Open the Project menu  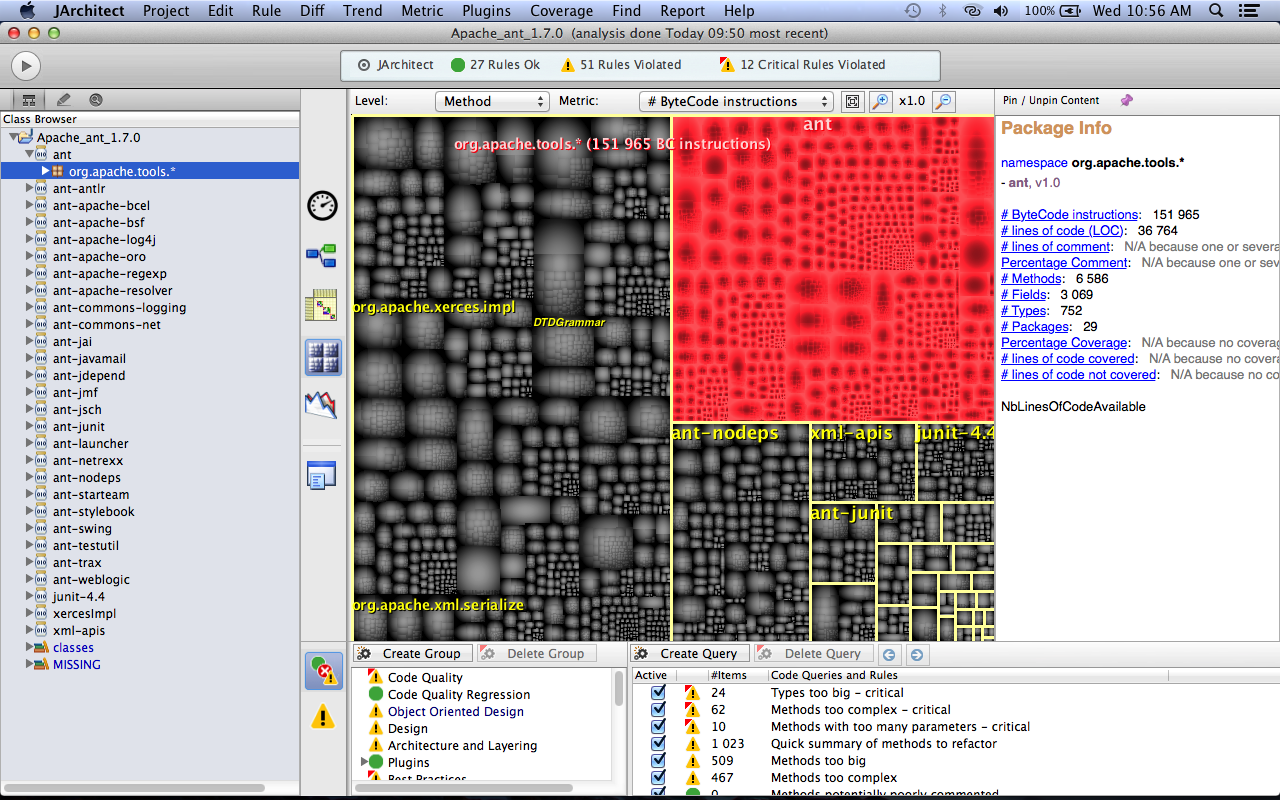pyautogui.click(x=166, y=11)
